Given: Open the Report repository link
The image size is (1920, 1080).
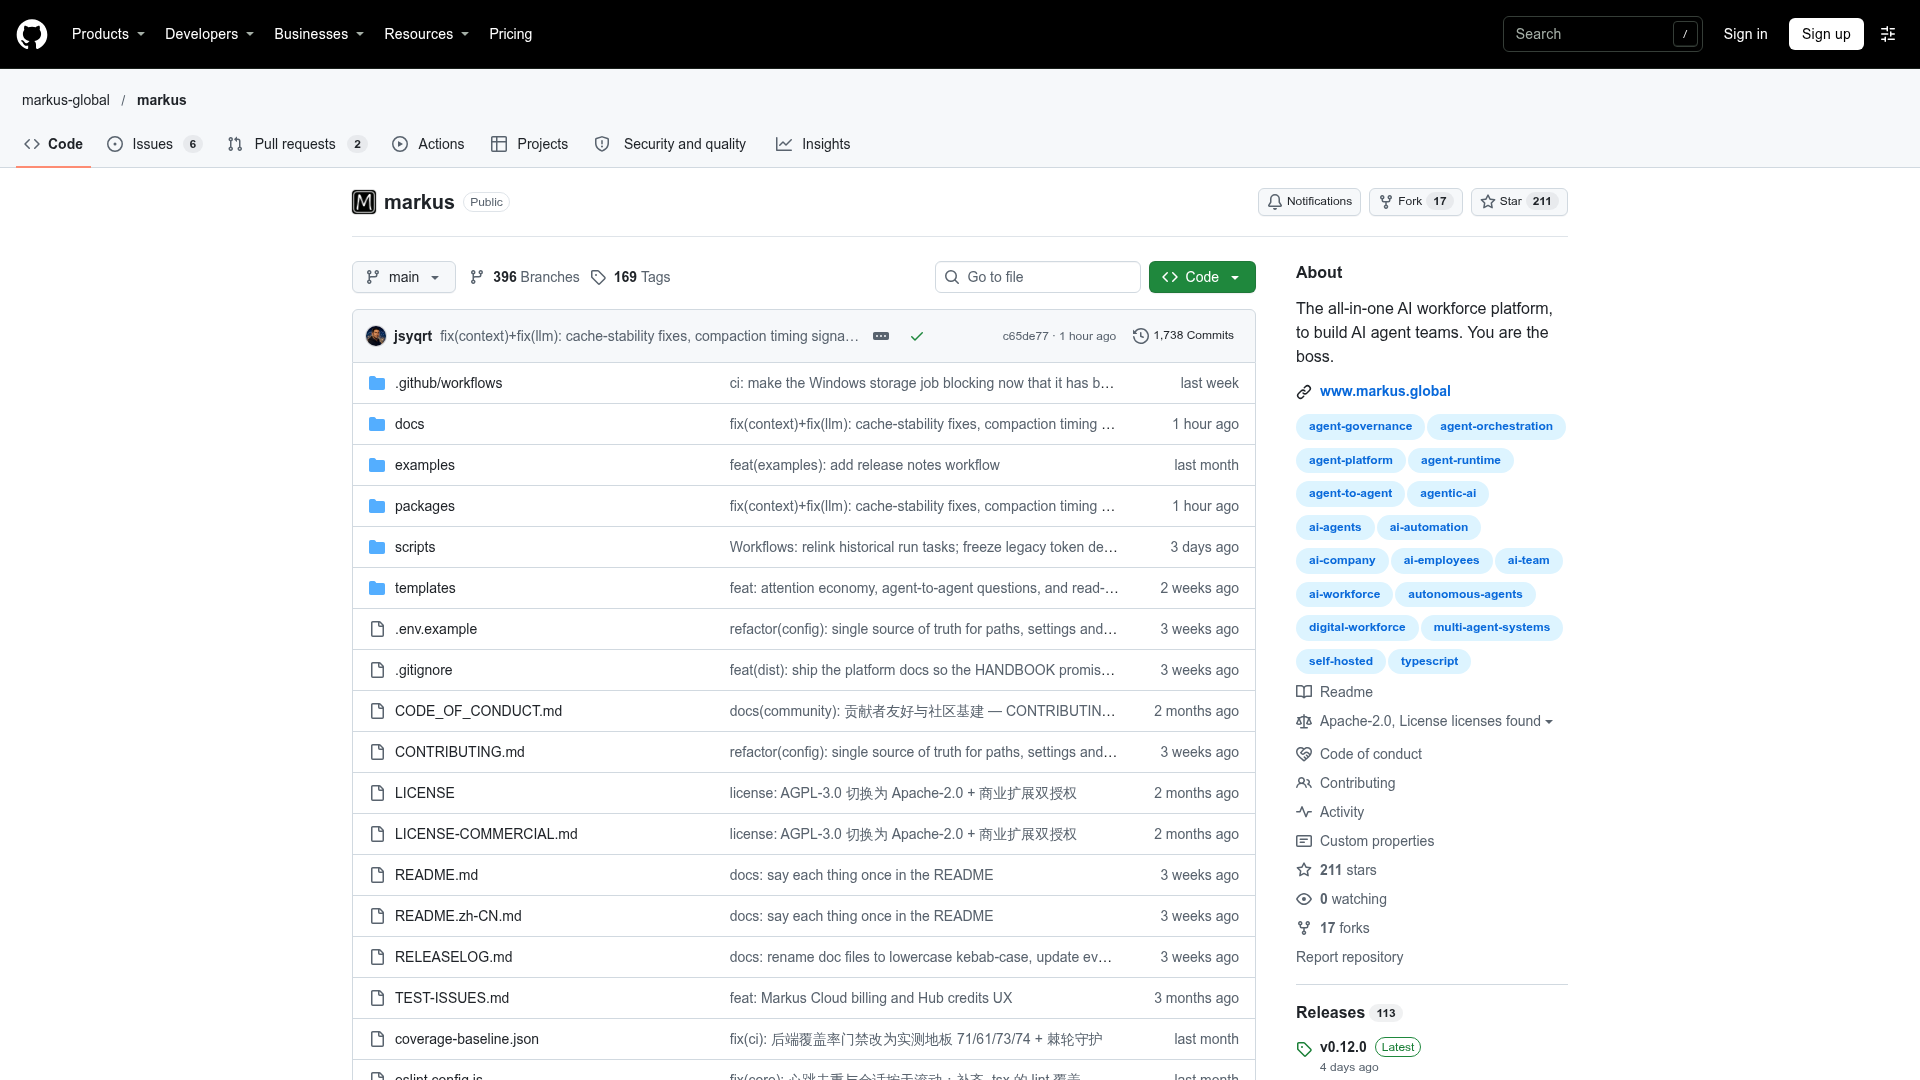Looking at the screenshot, I should 1349,957.
